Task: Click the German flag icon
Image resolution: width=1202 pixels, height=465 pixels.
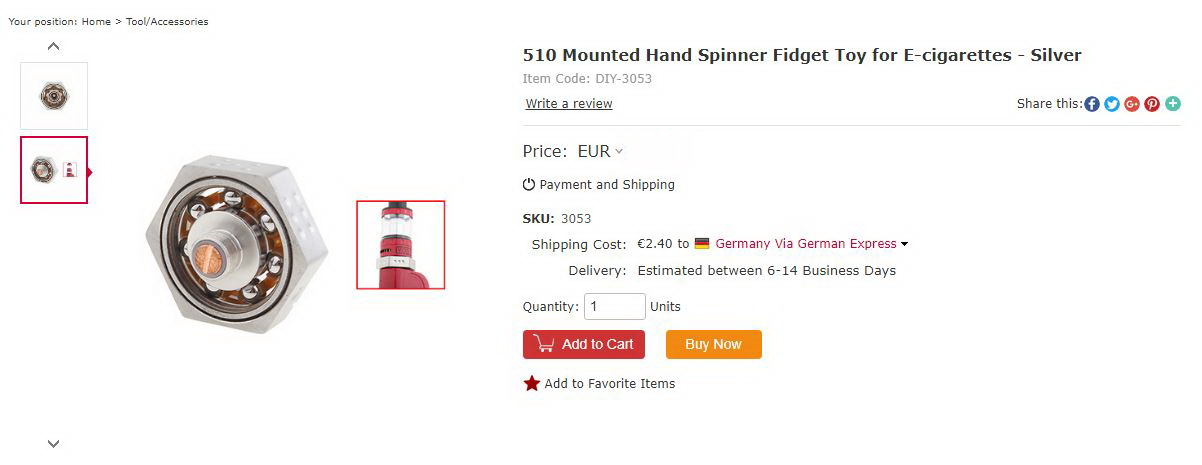Action: [702, 243]
